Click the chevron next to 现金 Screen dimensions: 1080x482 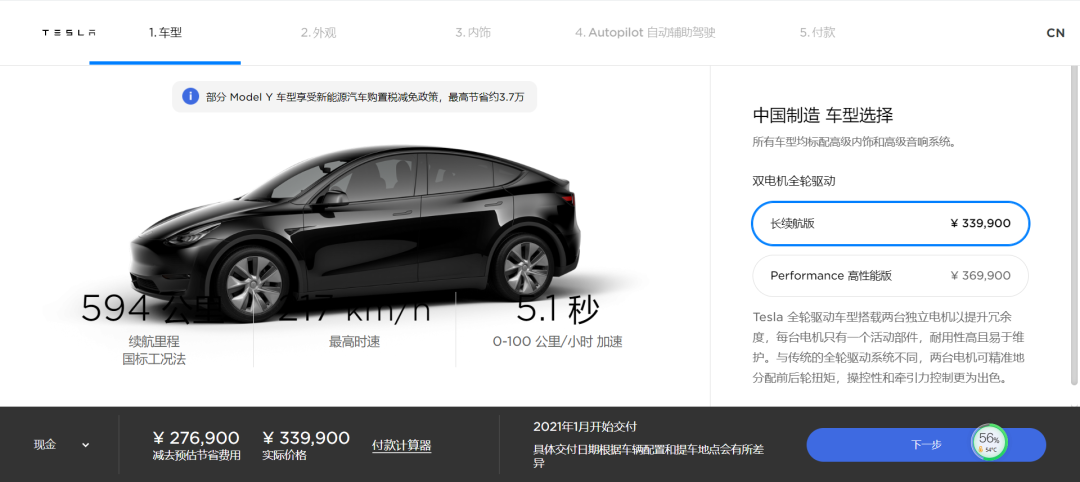click(85, 445)
